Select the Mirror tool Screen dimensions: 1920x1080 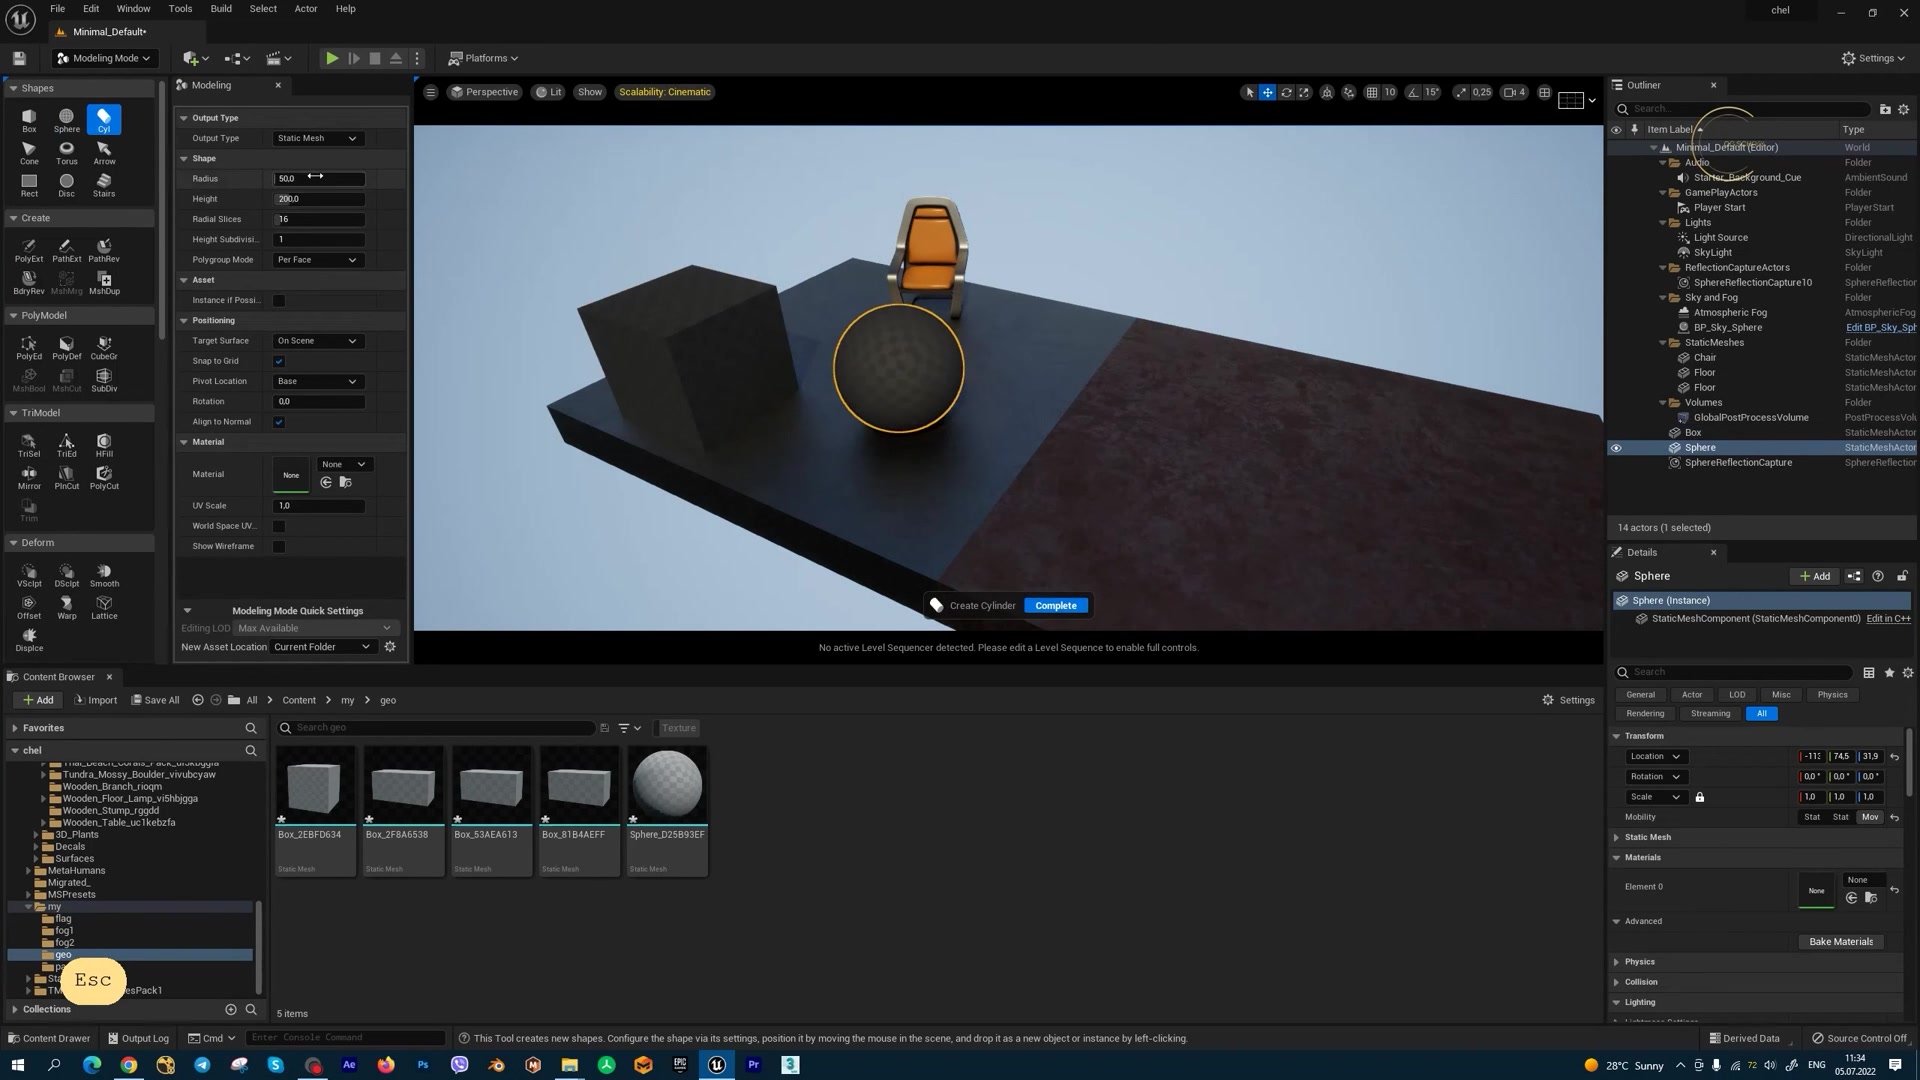coord(29,478)
